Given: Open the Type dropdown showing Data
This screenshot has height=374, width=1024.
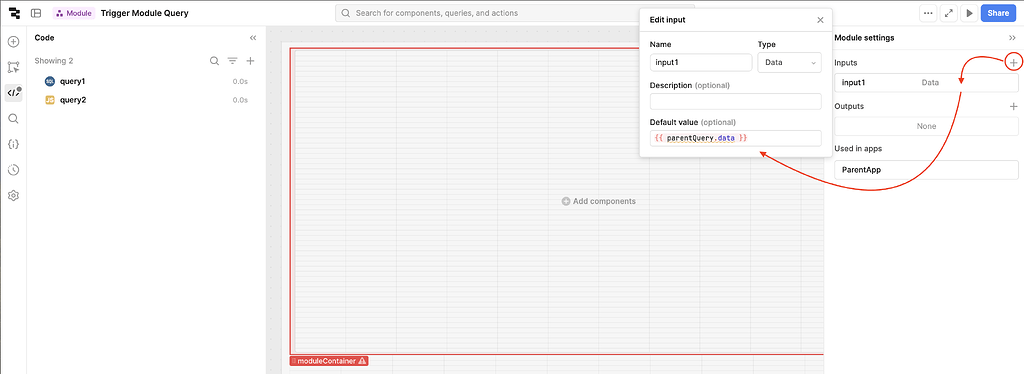Looking at the screenshot, I should (789, 63).
